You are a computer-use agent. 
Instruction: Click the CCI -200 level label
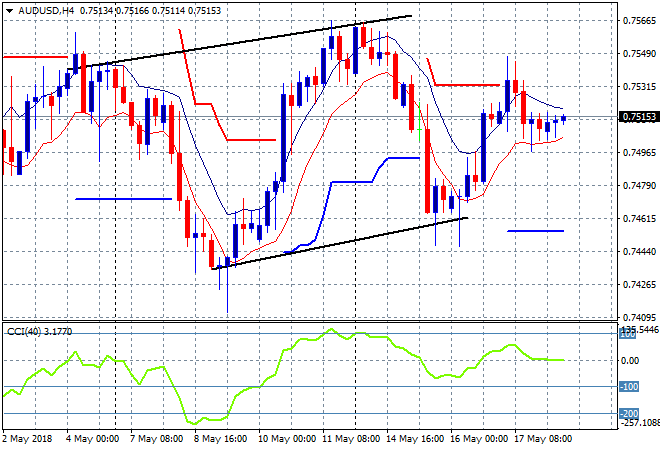[629, 413]
